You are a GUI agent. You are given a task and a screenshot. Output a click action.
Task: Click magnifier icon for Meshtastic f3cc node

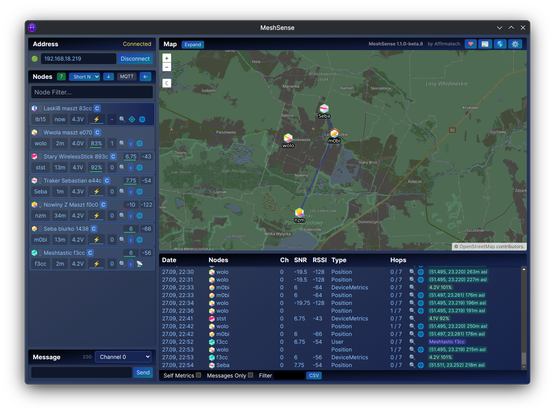[x=122, y=264]
